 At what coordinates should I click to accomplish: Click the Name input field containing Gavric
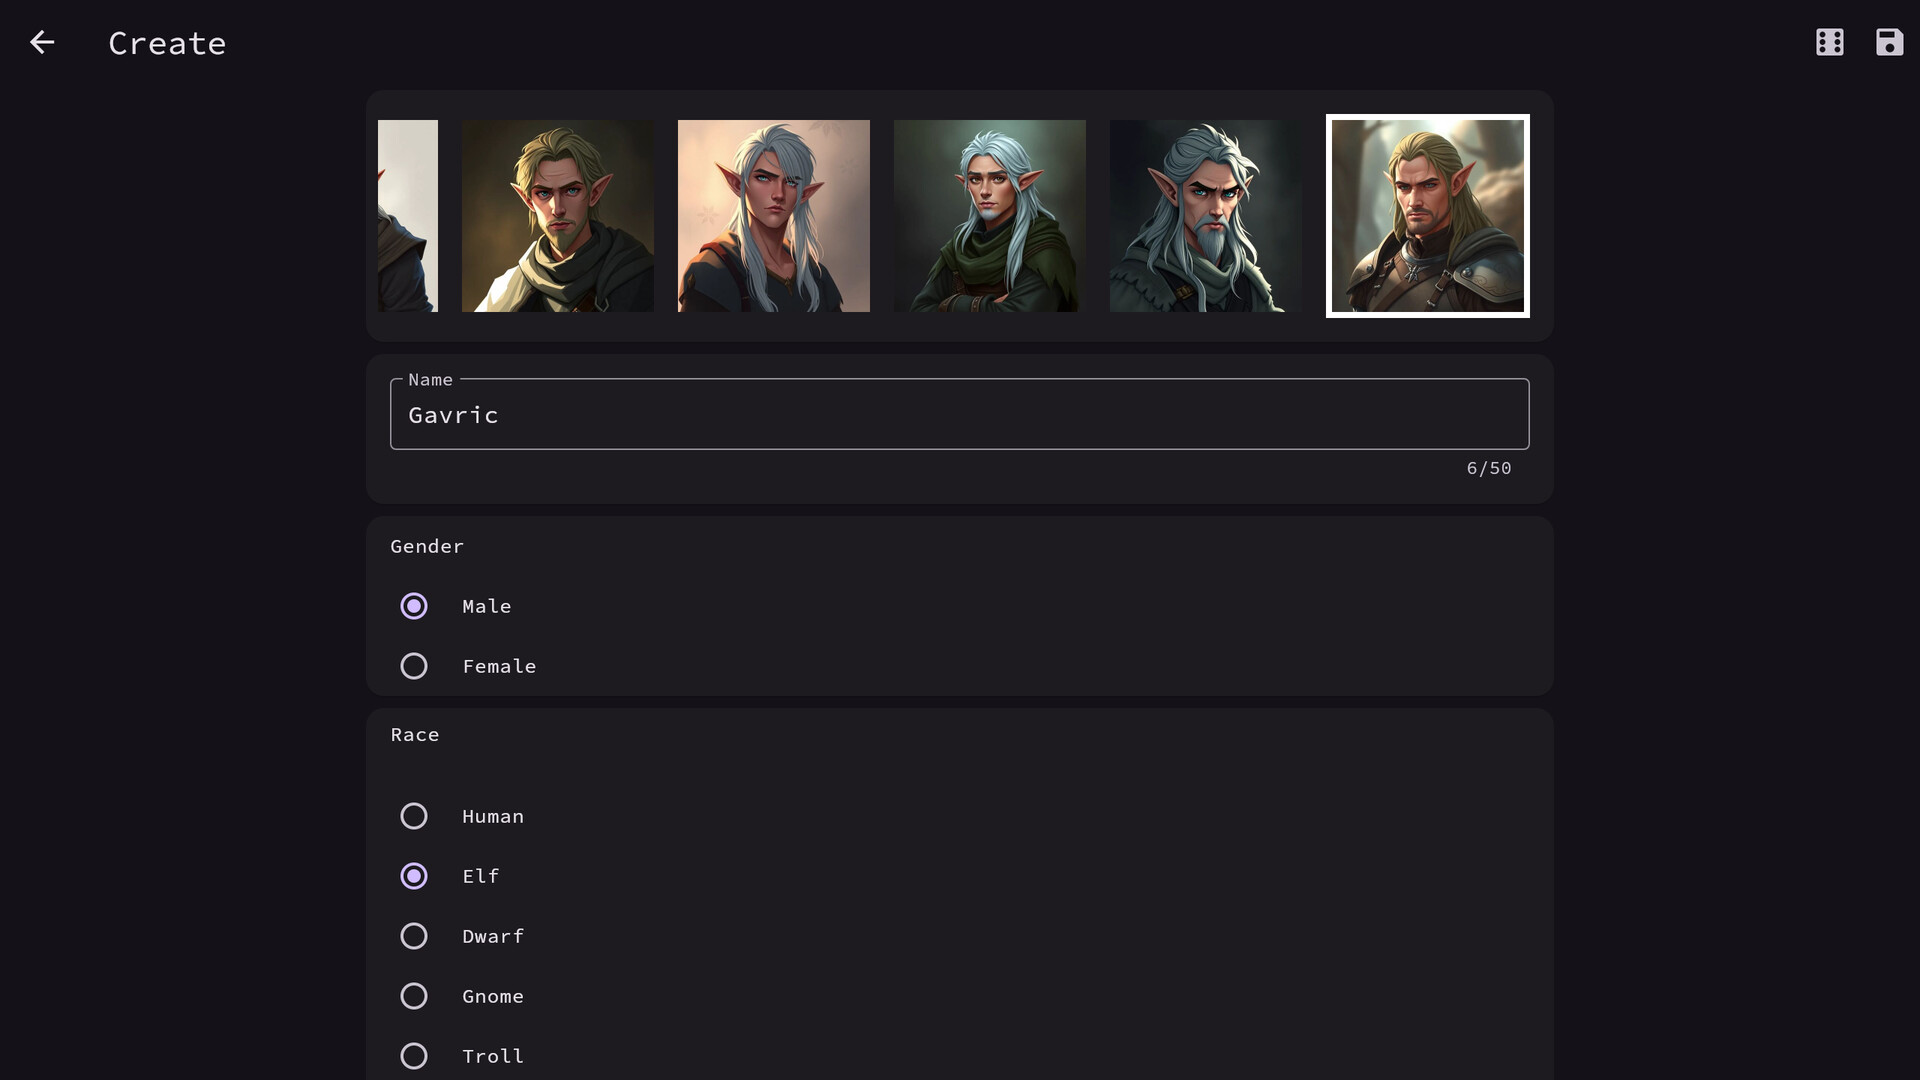[x=958, y=414]
